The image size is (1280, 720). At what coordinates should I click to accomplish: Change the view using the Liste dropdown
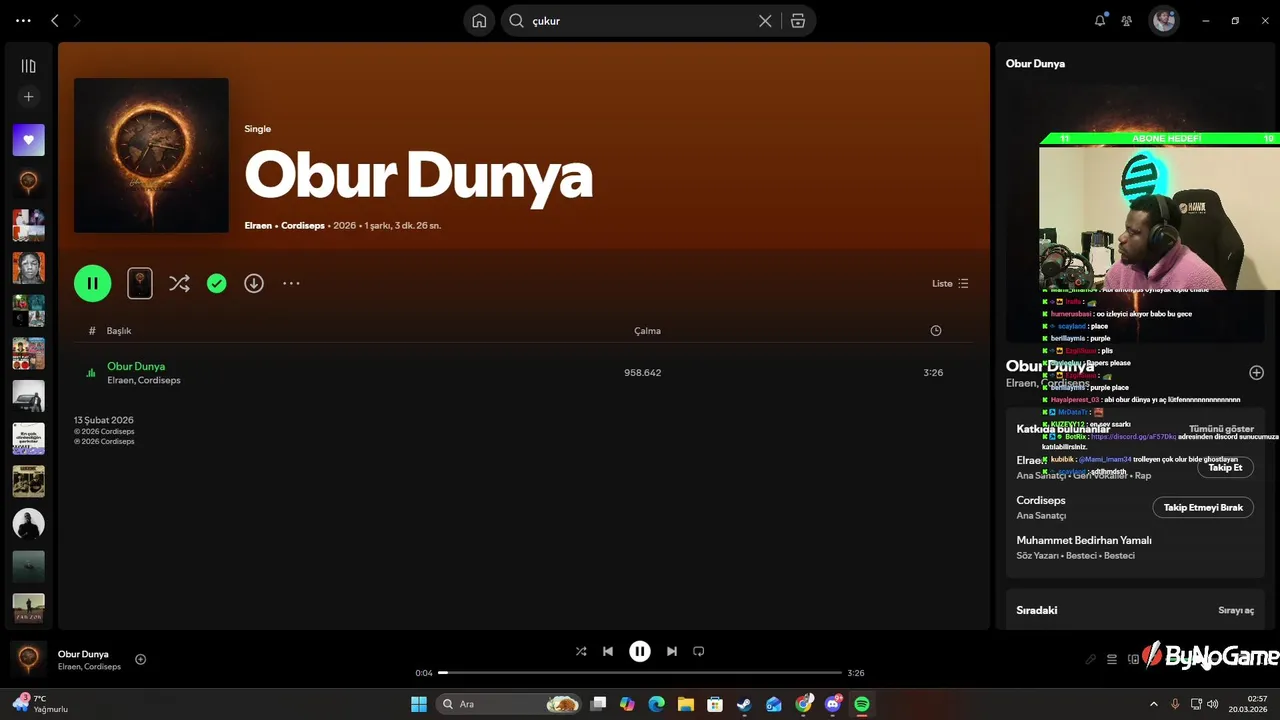(x=950, y=283)
